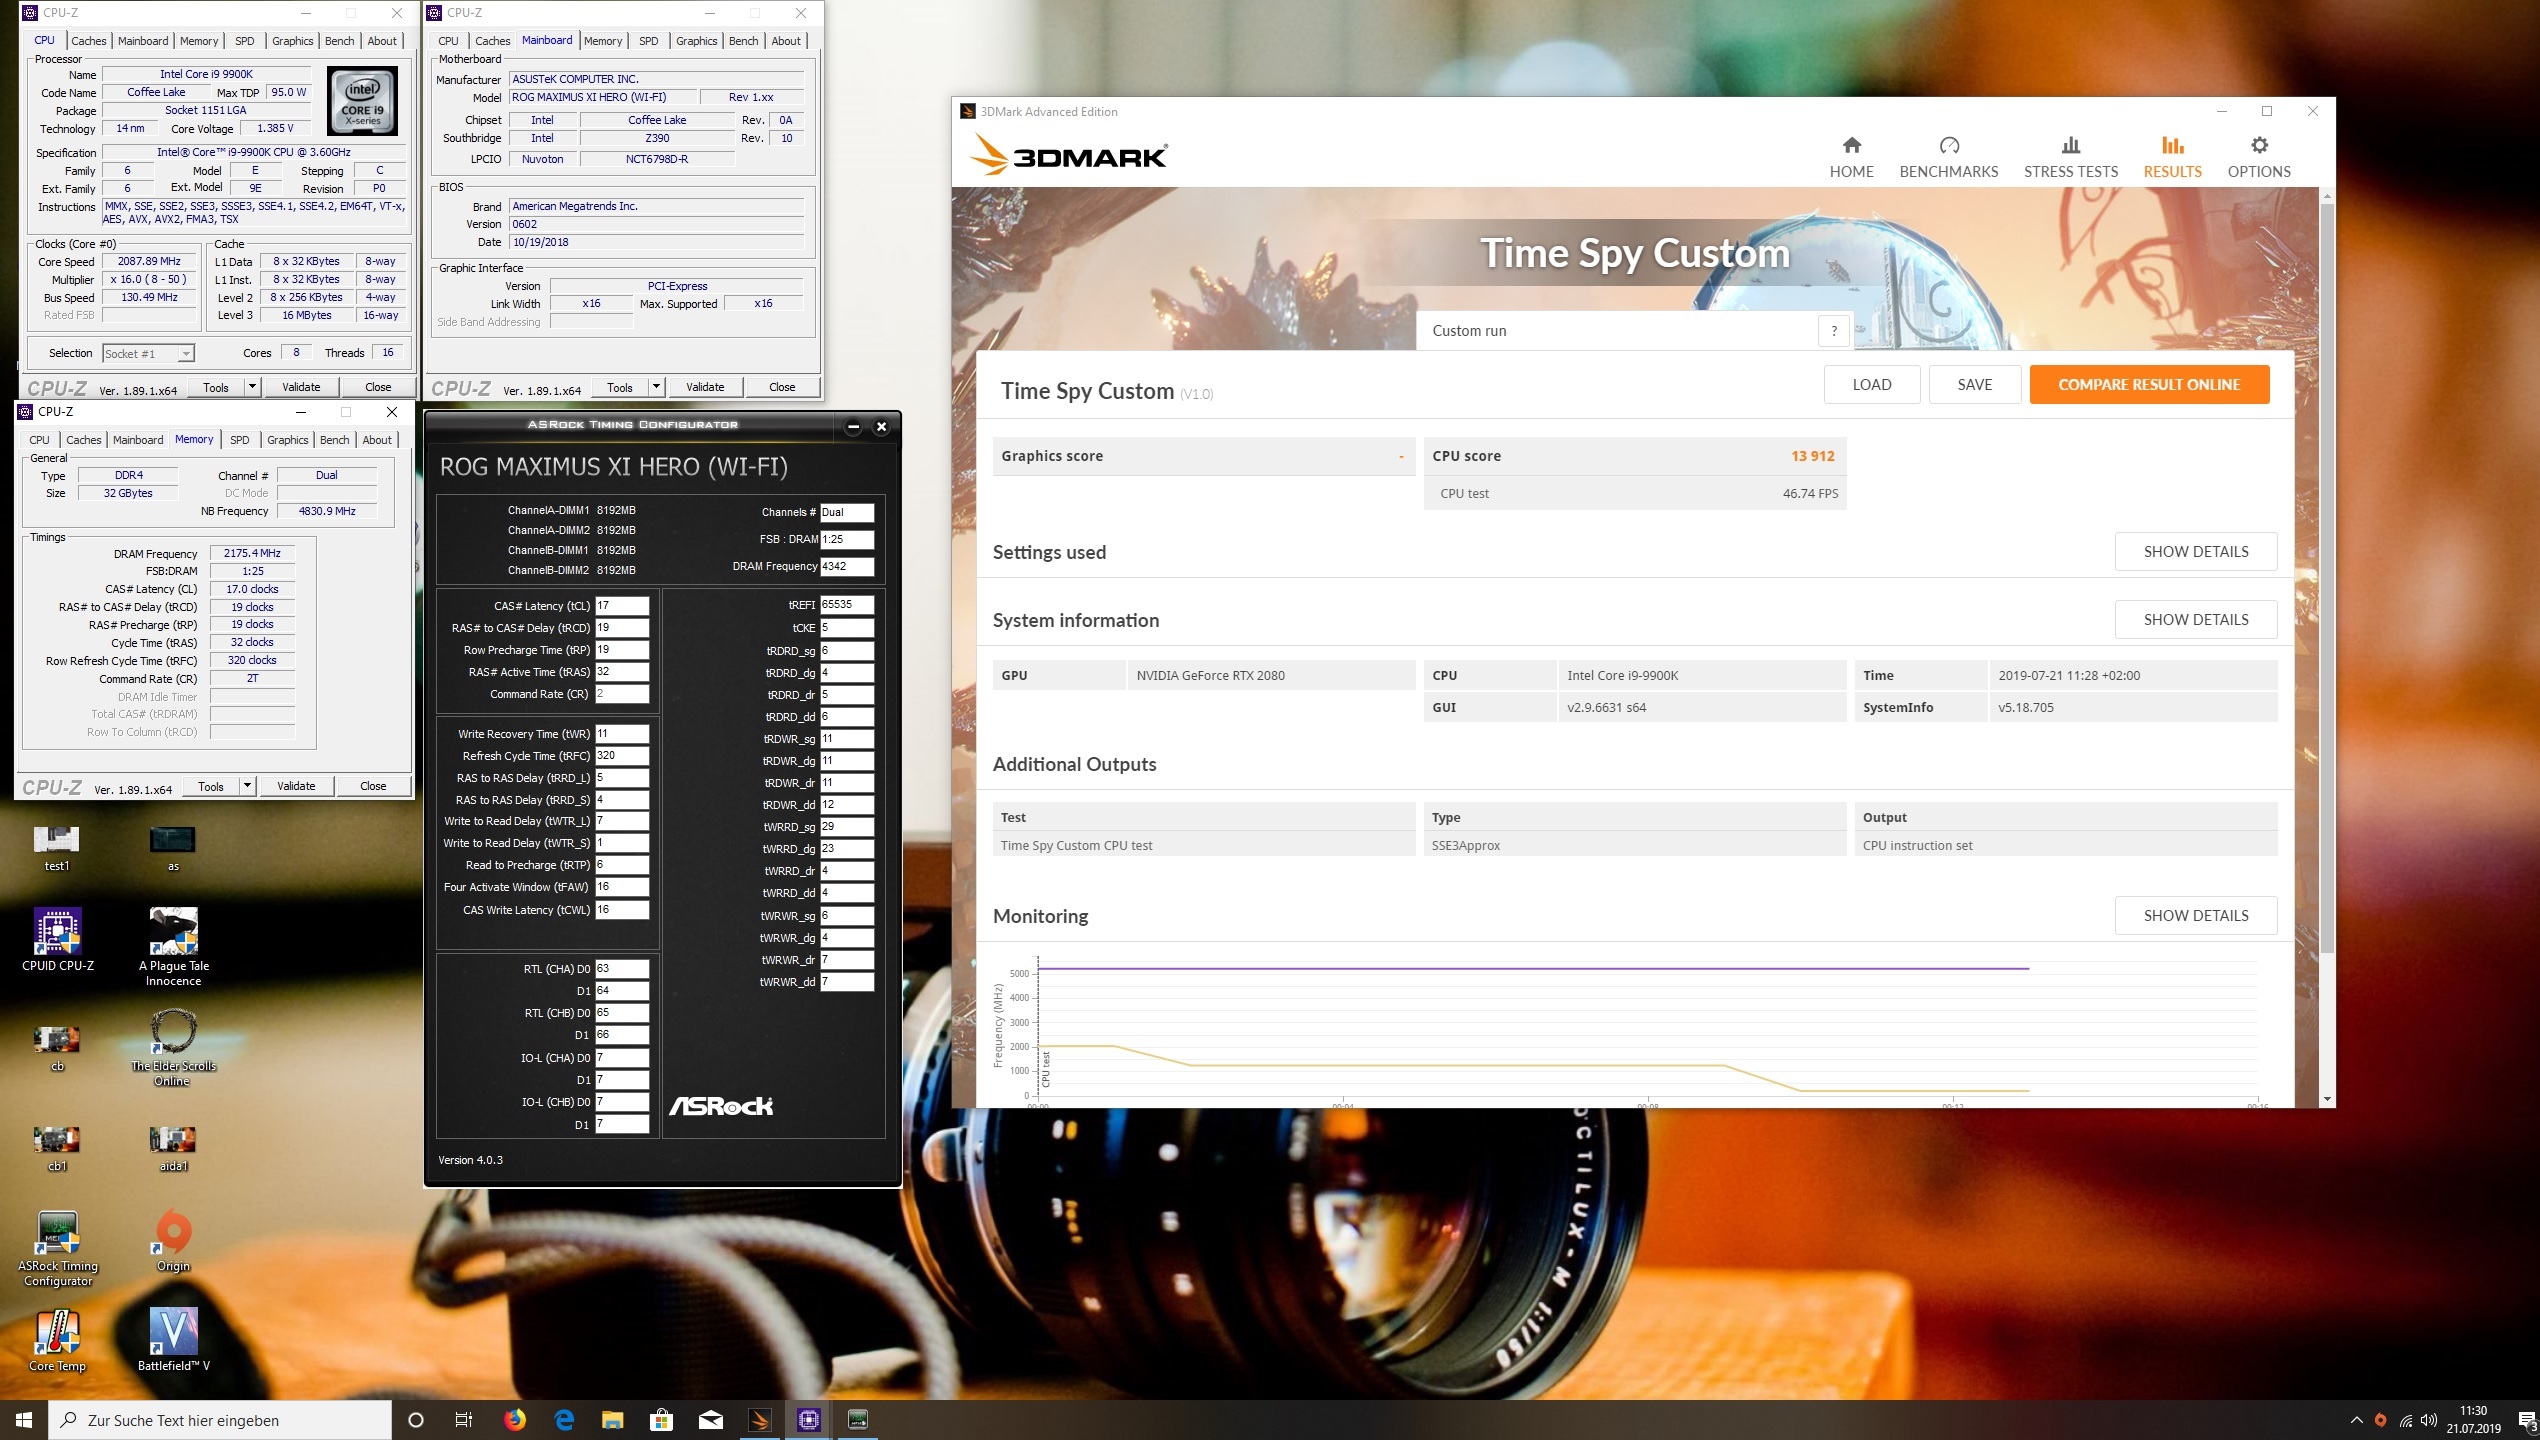Click the tREFI value field
Viewport: 2540px width, 1440px height.
(x=846, y=605)
